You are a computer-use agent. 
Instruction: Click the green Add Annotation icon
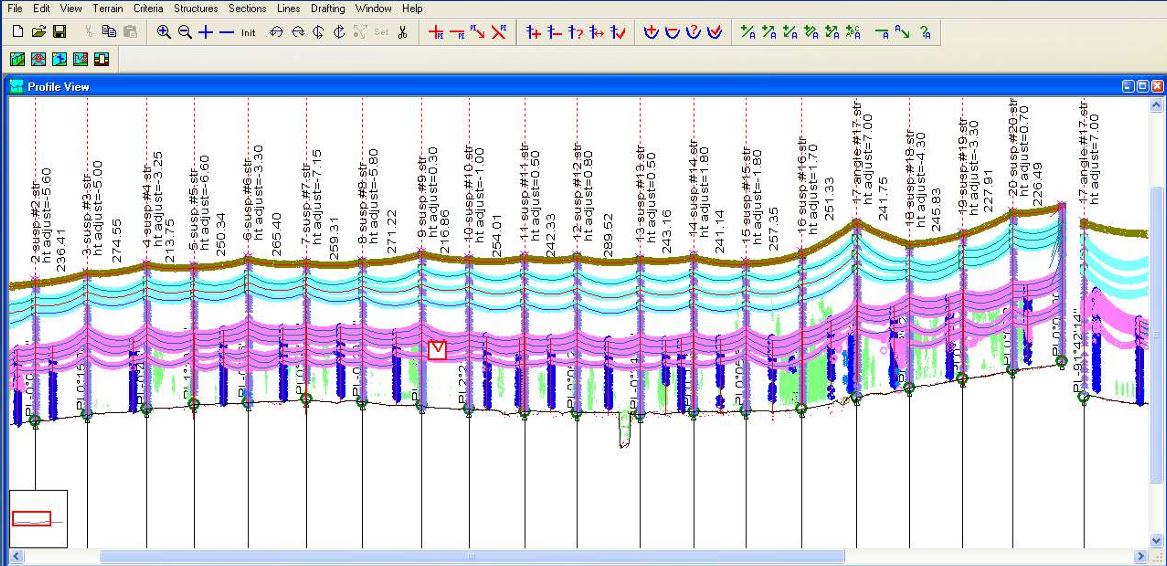pos(747,32)
